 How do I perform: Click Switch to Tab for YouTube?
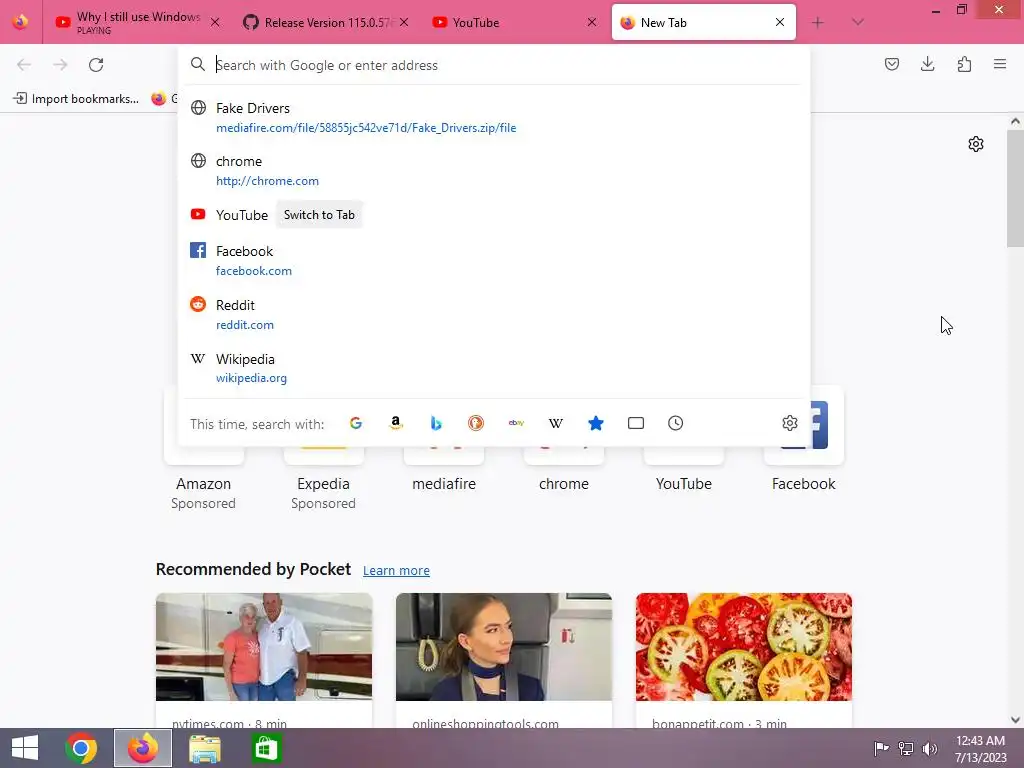point(319,215)
